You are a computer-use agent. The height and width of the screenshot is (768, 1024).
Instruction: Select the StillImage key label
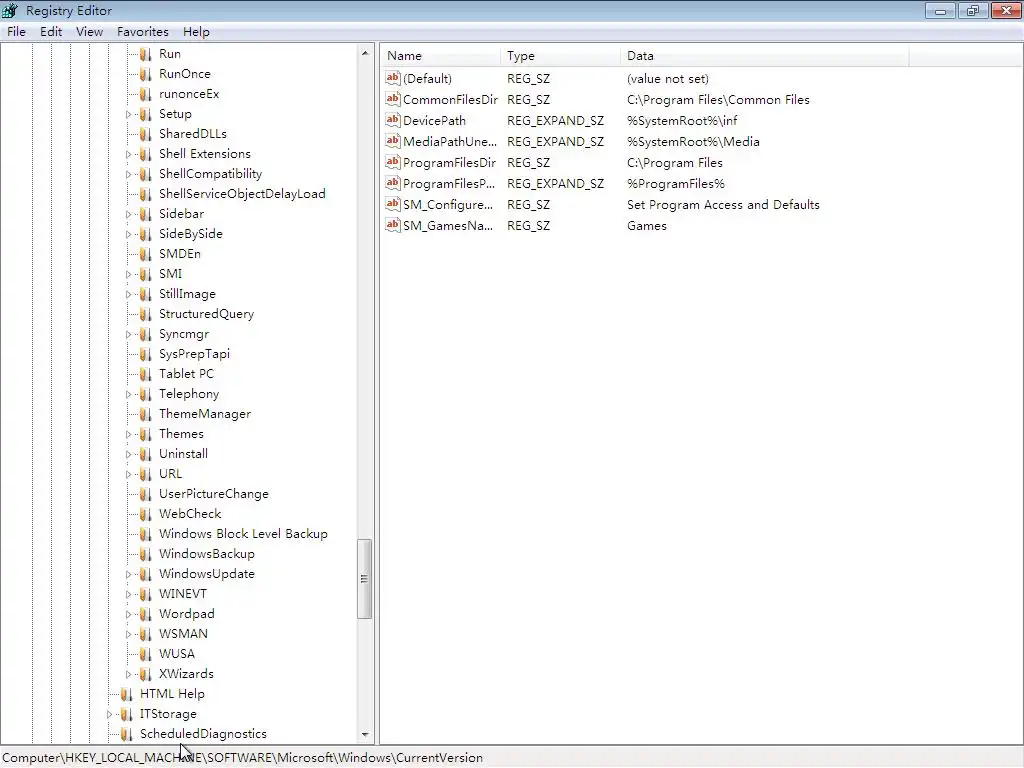tap(187, 294)
